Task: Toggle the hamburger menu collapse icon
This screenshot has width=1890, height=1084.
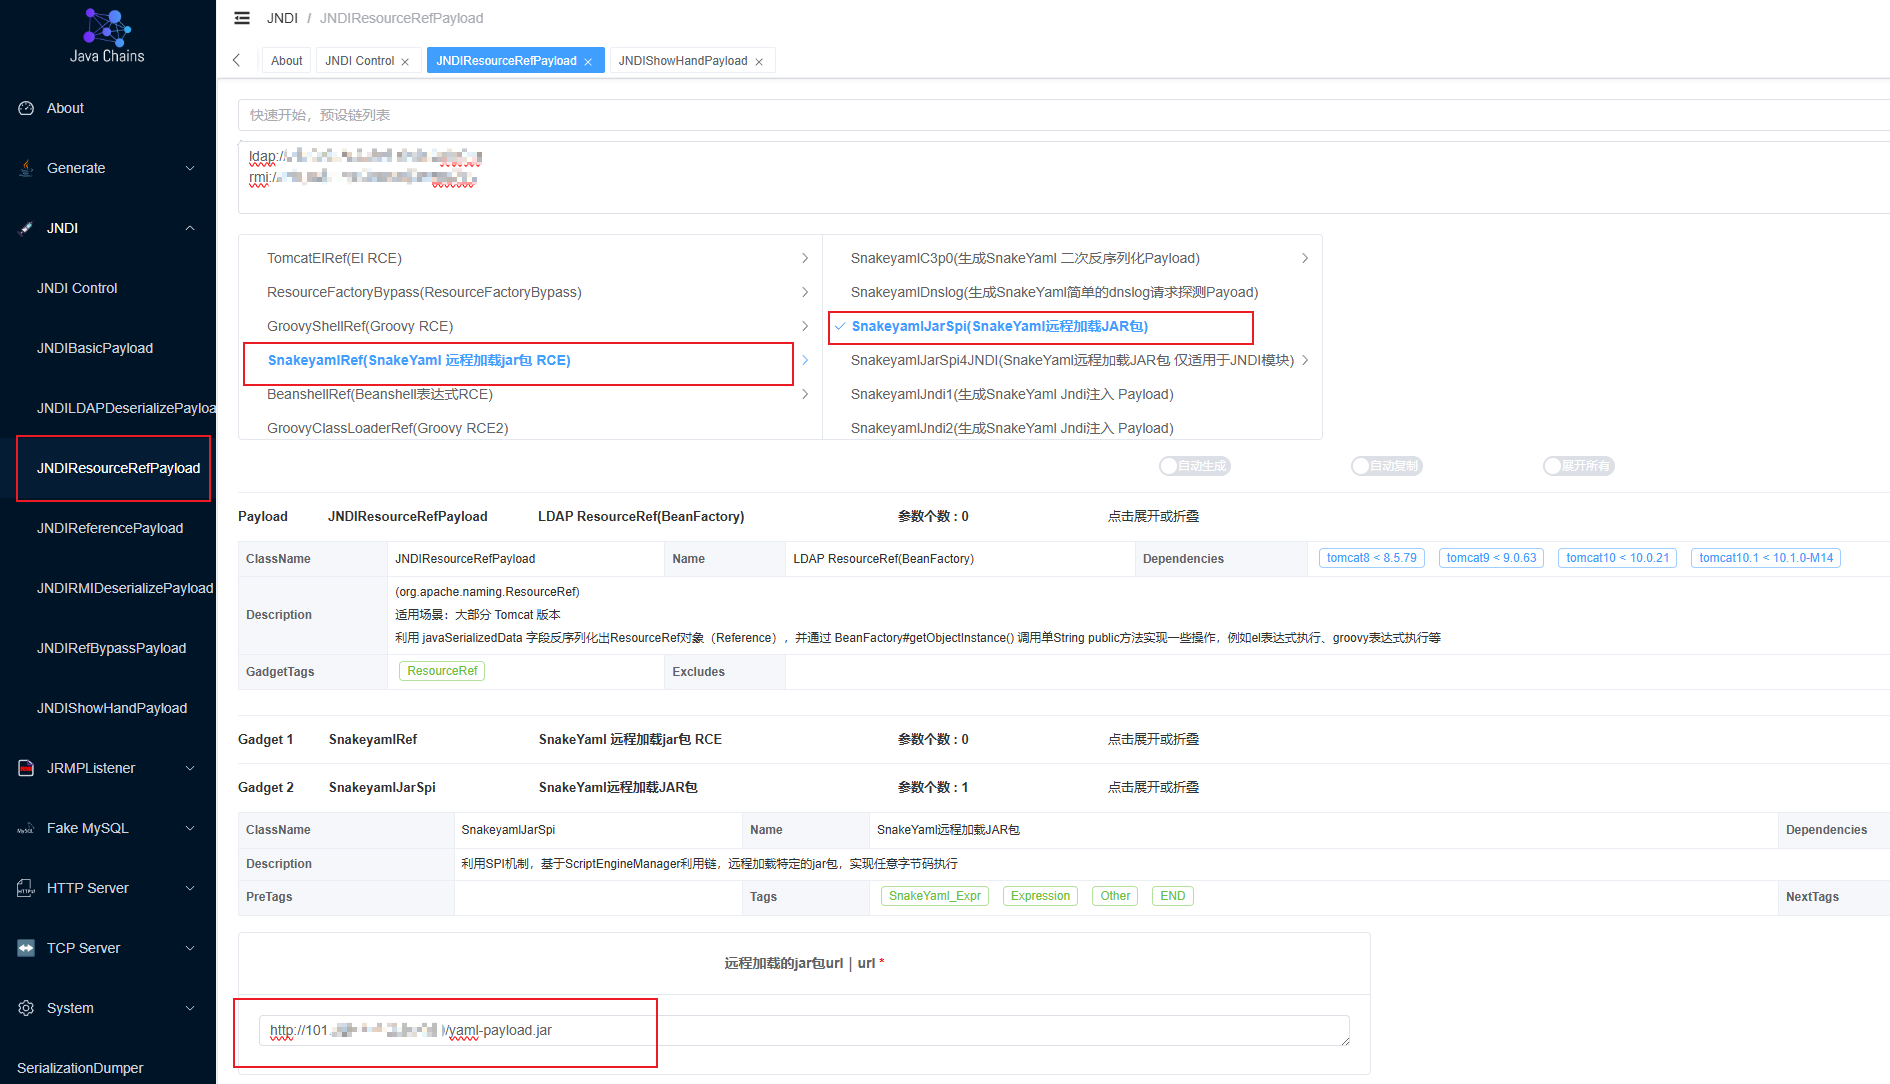Action: [242, 18]
